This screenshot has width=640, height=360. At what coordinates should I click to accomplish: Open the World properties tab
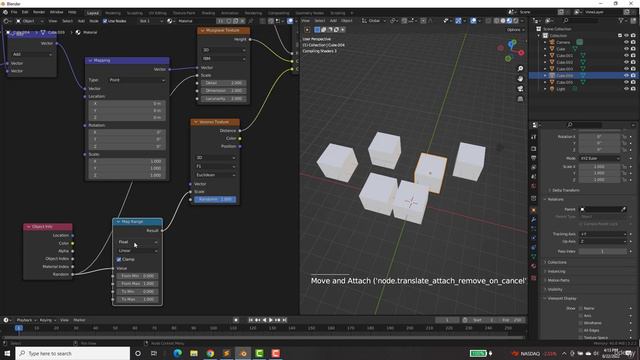pos(533,186)
